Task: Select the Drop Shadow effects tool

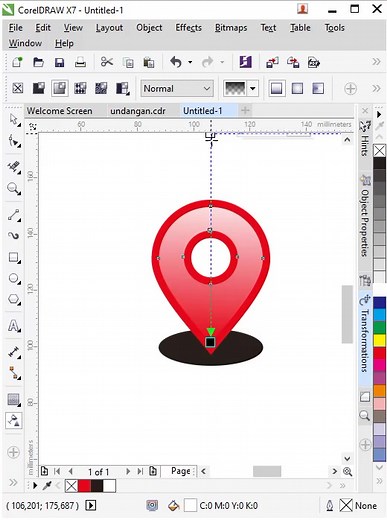Action: coord(14,399)
